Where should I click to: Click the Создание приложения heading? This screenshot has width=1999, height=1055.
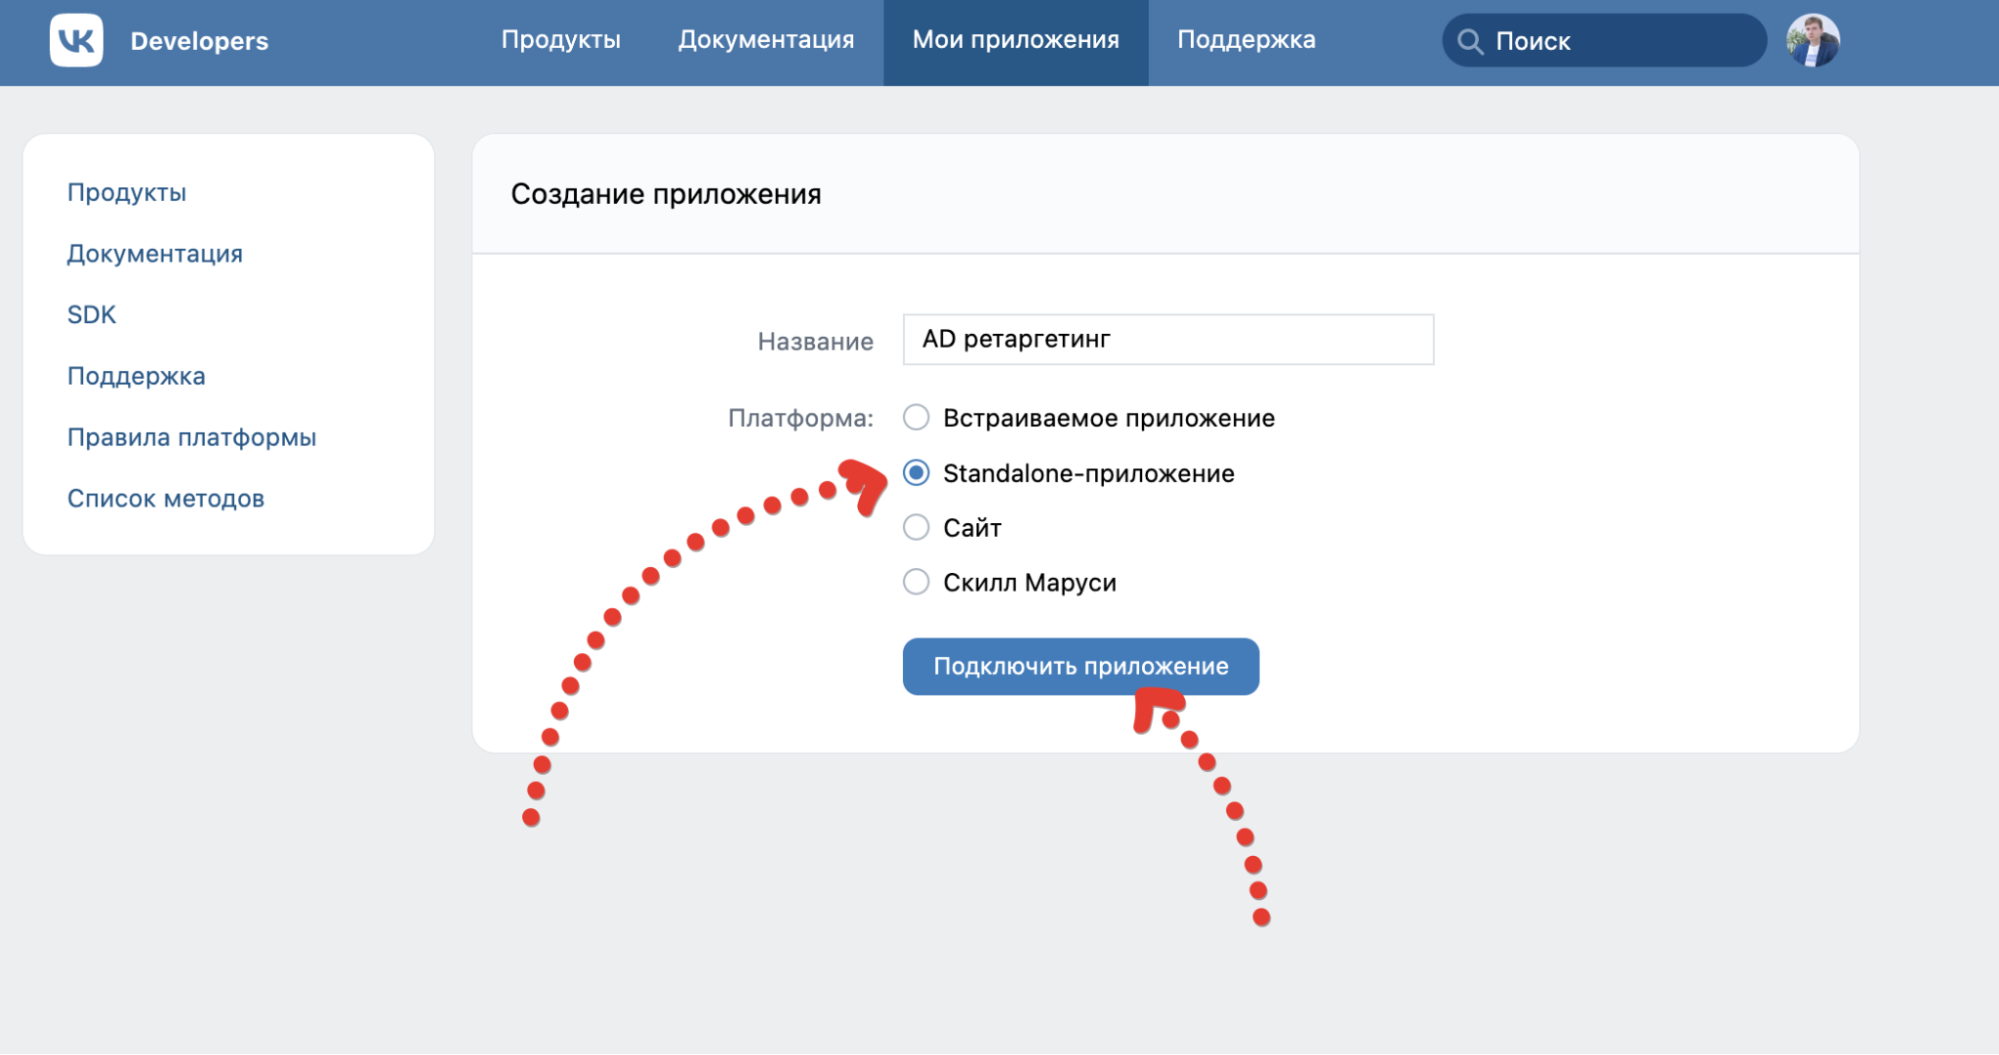point(666,194)
